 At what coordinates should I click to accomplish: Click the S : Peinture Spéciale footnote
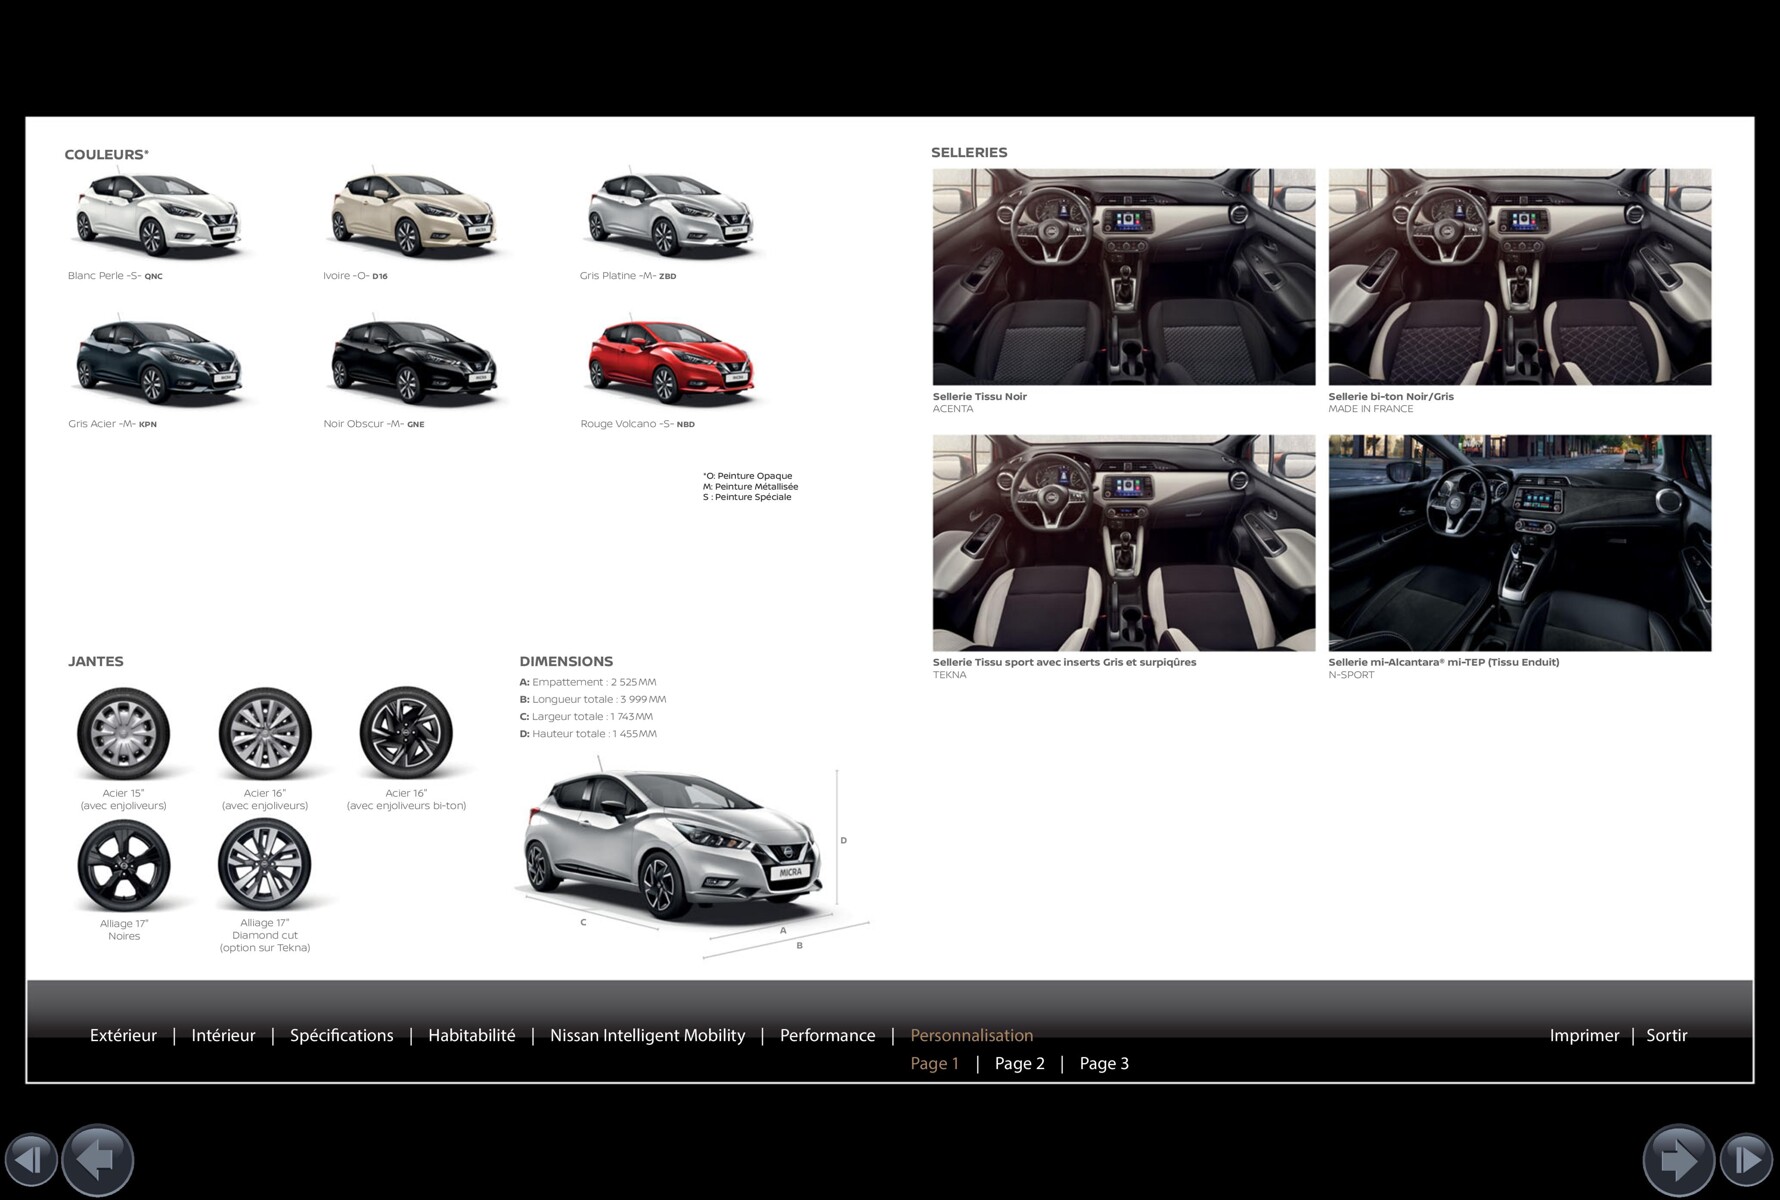coord(747,497)
